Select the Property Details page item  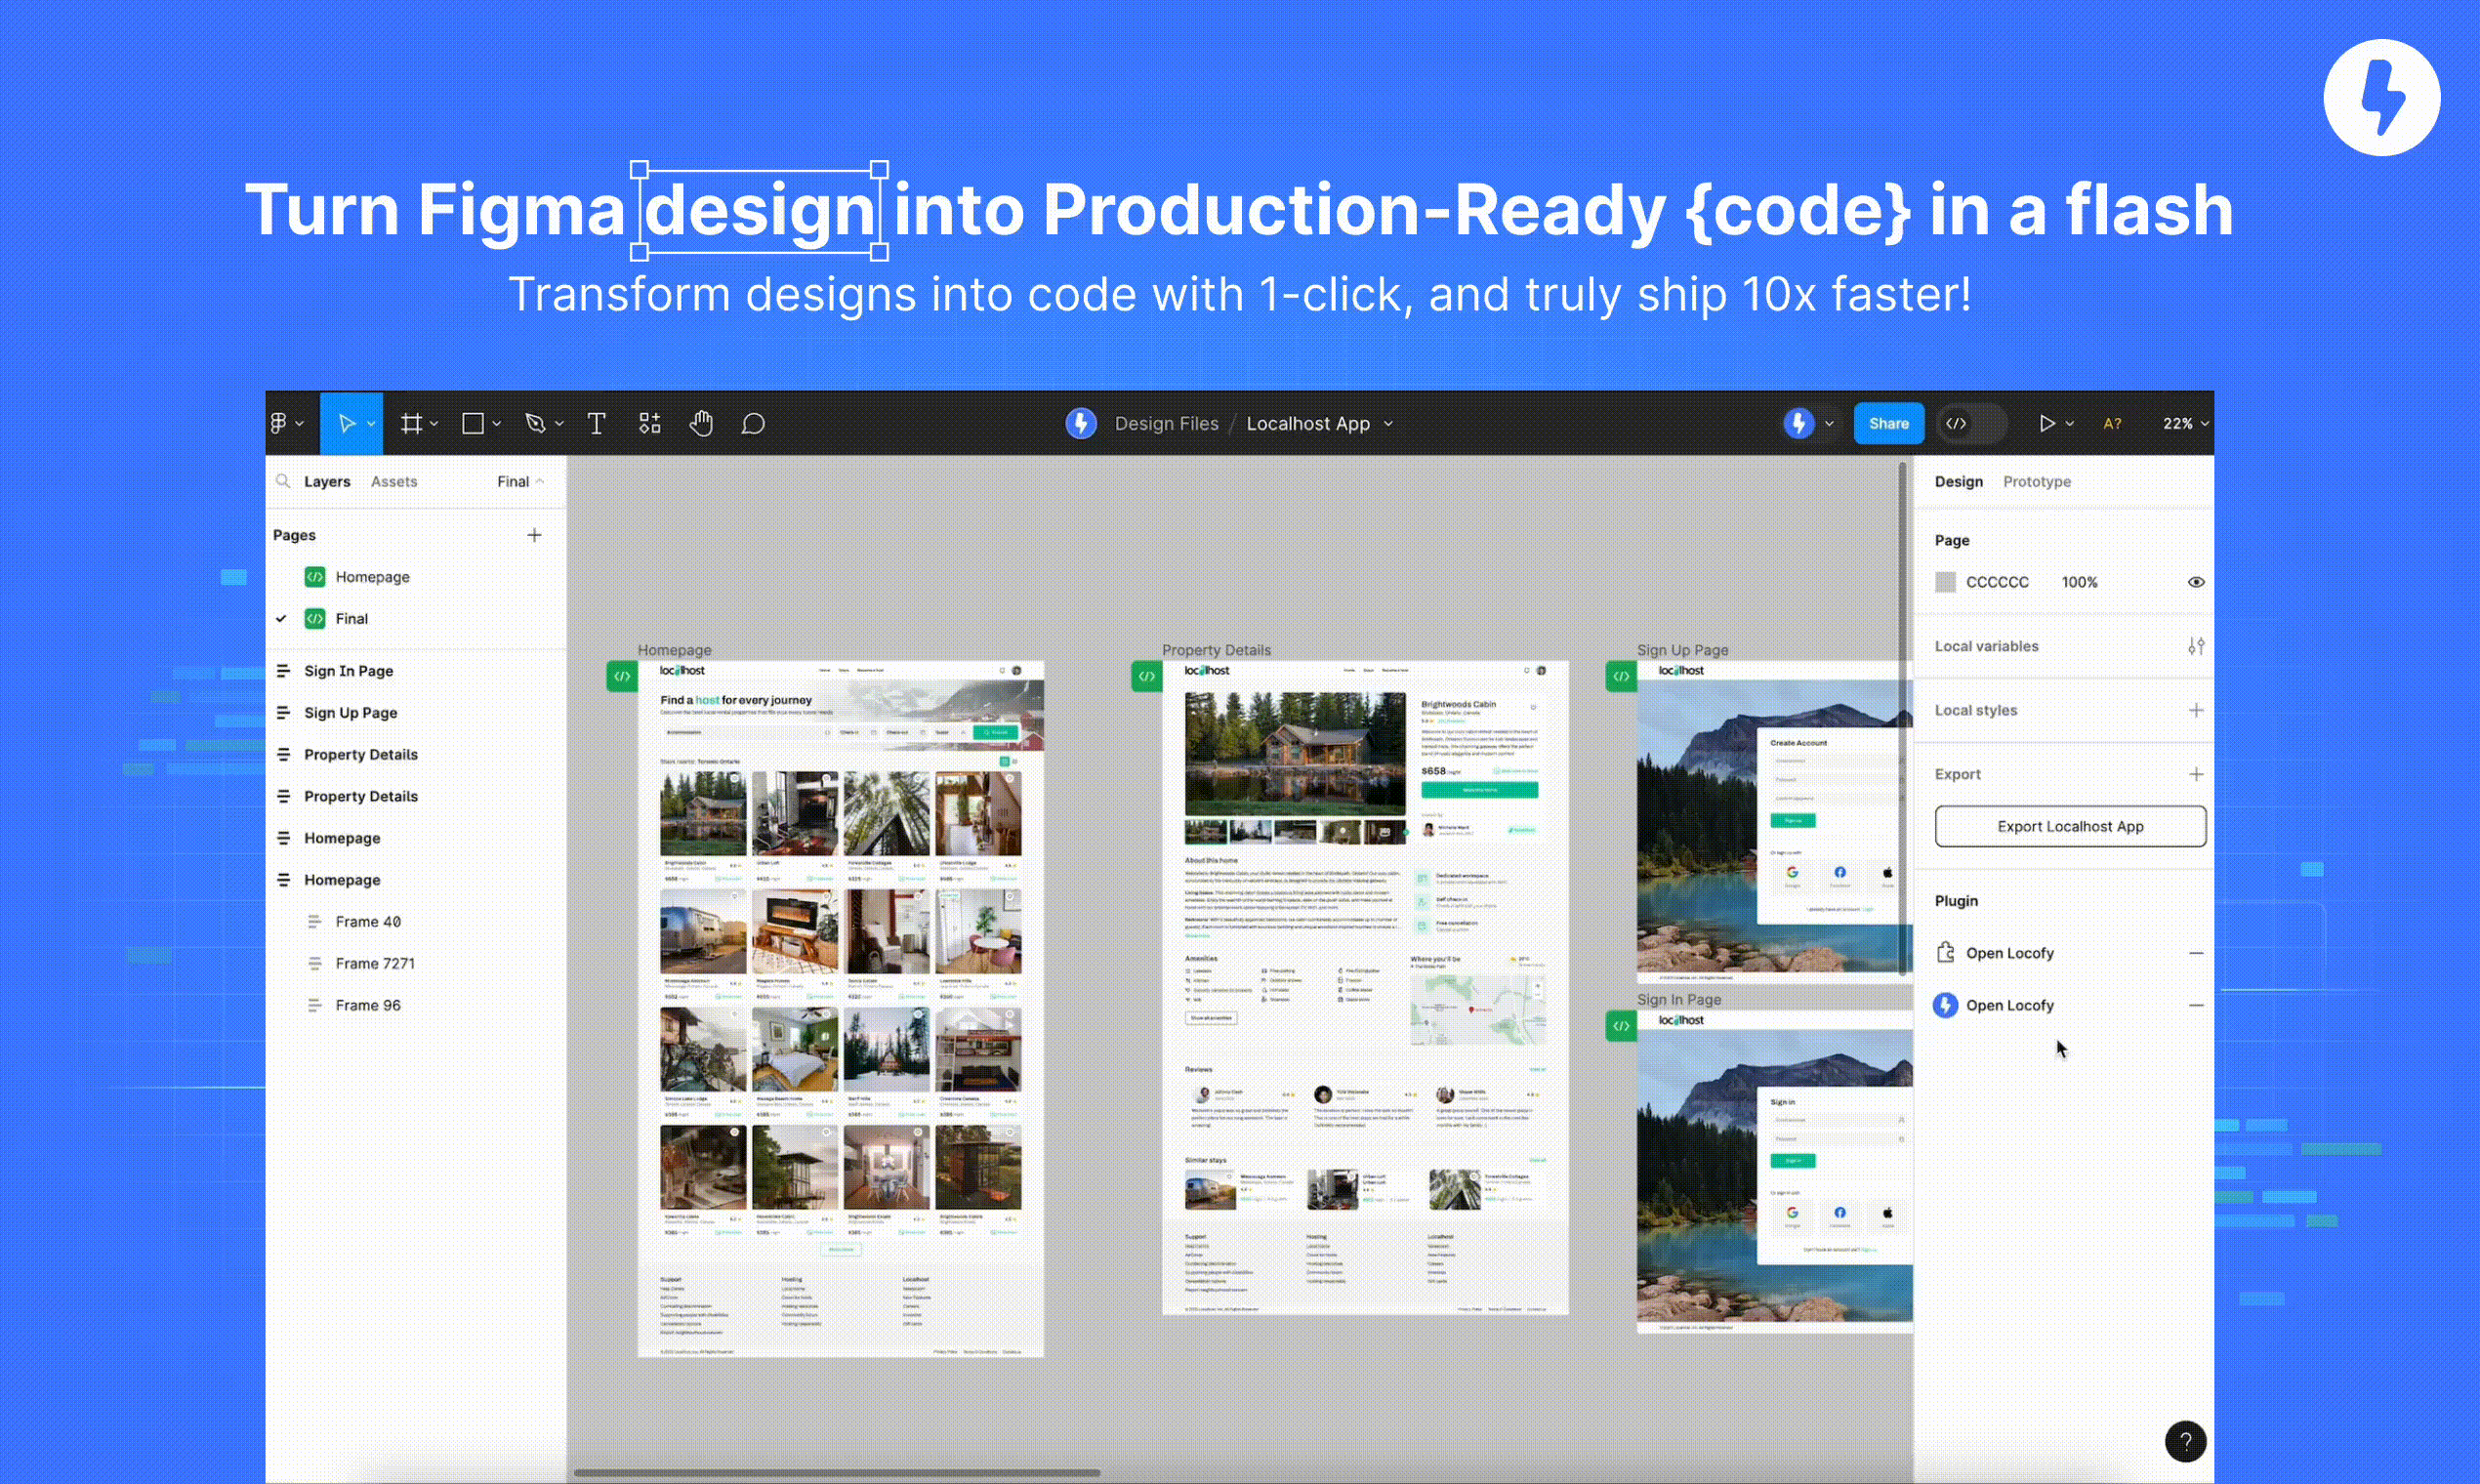coord(360,755)
